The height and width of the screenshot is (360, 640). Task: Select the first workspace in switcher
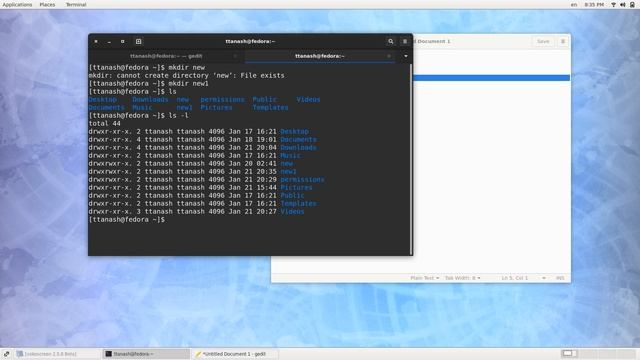(569, 353)
